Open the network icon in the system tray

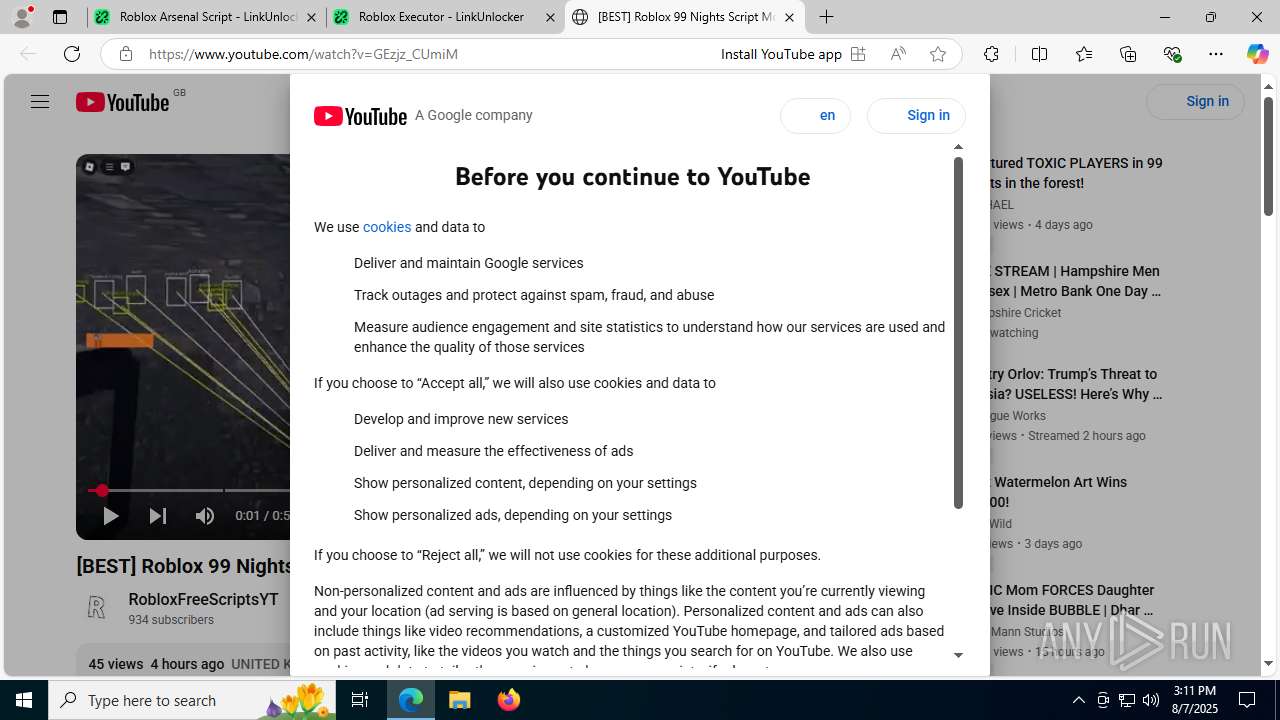tap(1127, 700)
